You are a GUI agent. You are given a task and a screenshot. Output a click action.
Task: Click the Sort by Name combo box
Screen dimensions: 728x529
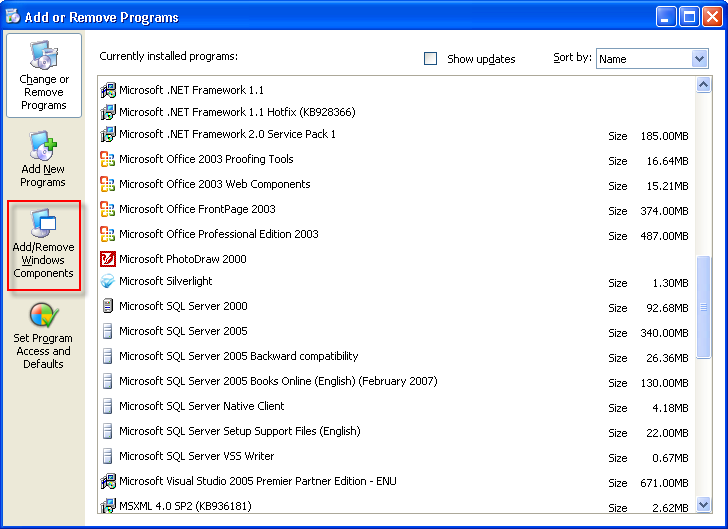point(652,59)
